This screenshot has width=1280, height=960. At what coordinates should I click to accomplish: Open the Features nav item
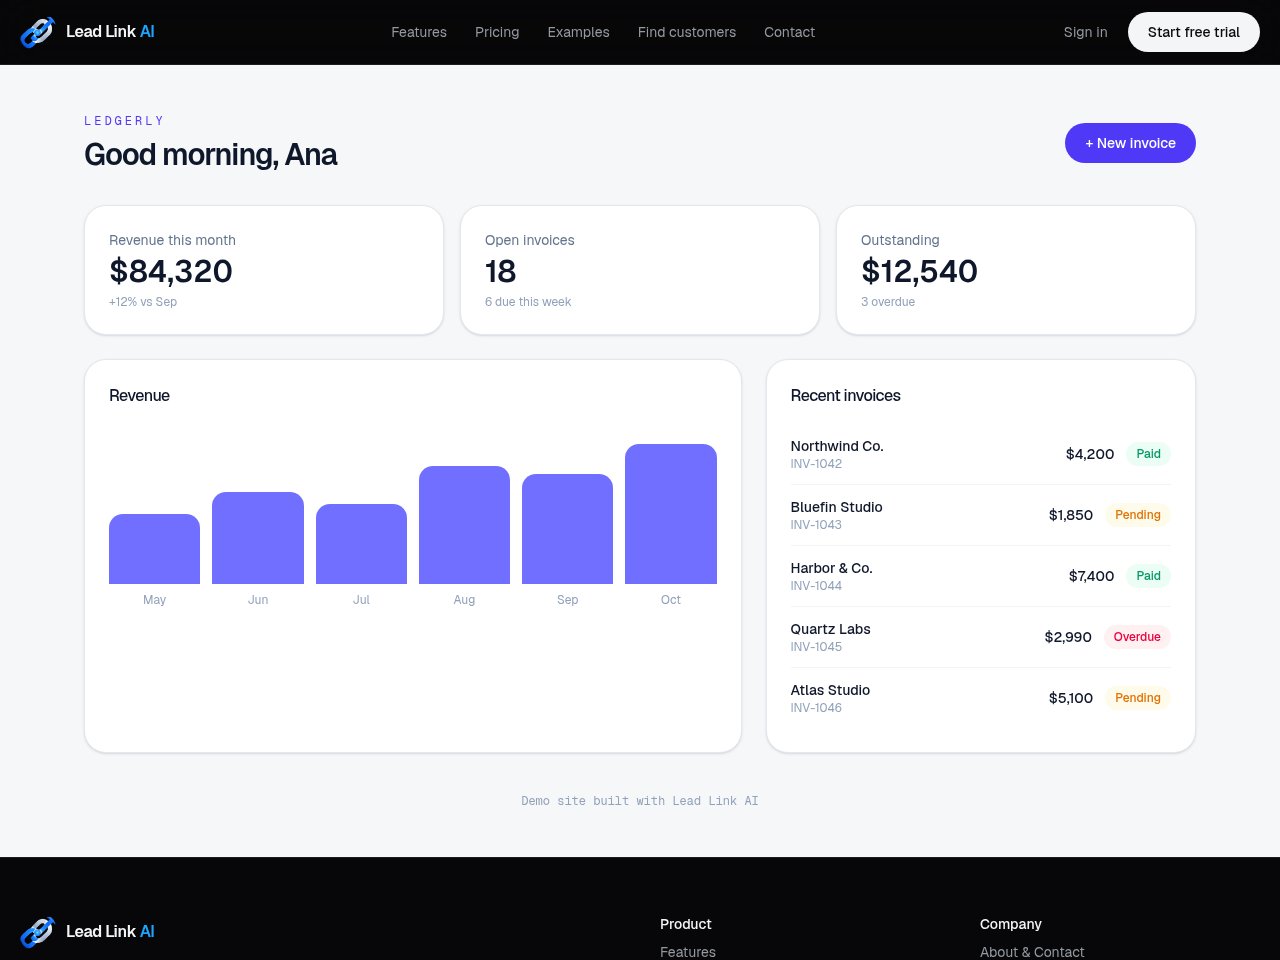click(x=419, y=32)
